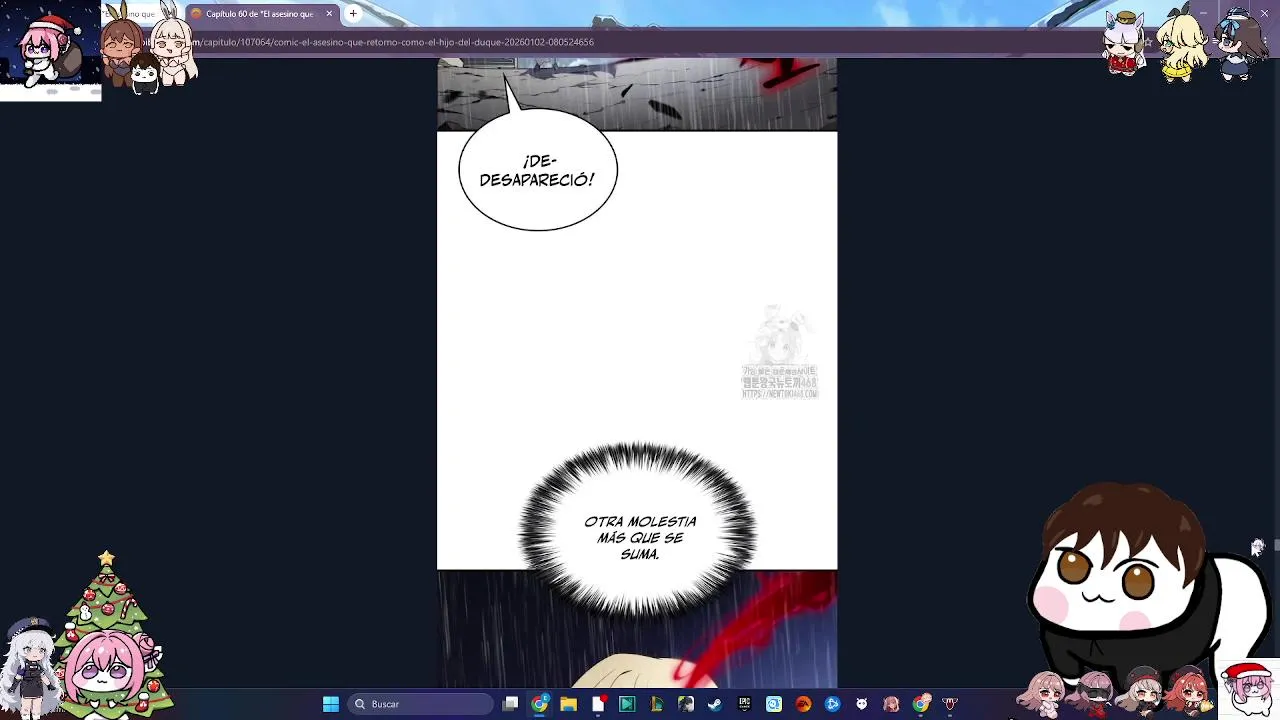Open File Explorer from the taskbar
Viewport: 1280px width, 720px height.
pos(569,704)
